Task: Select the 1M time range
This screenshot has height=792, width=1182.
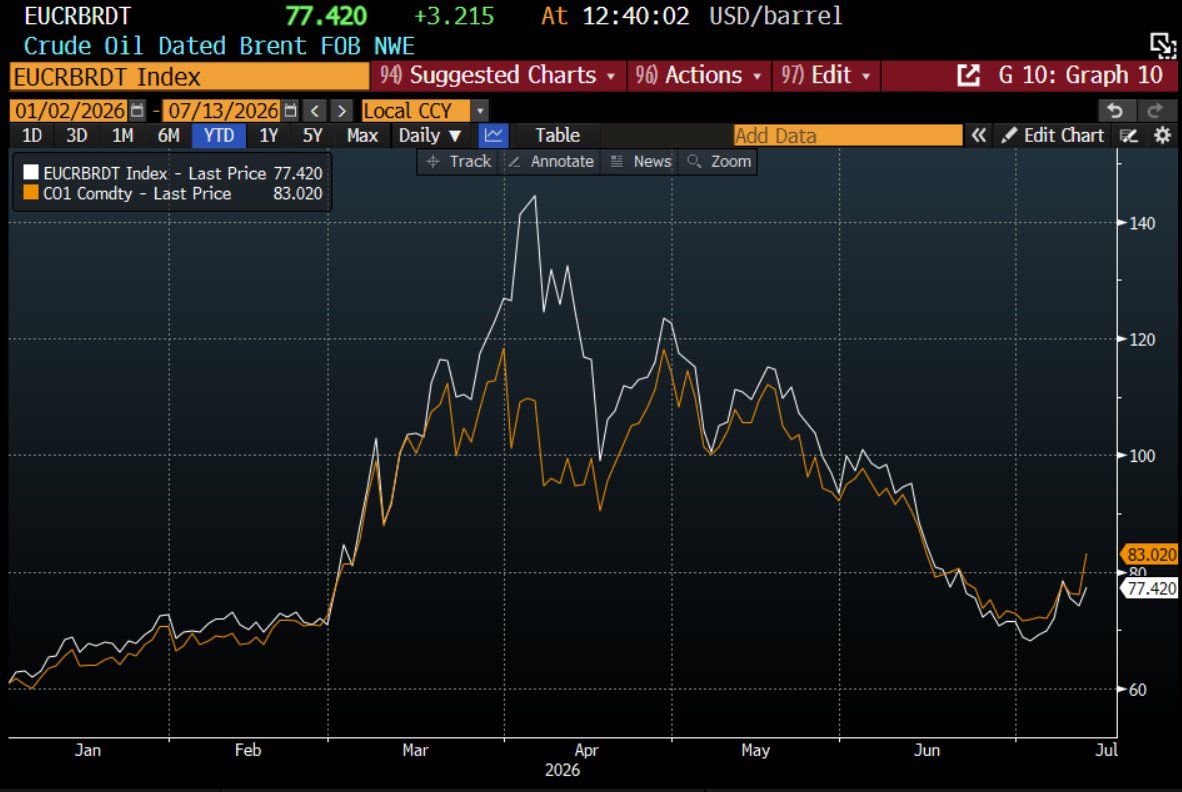Action: coord(122,136)
